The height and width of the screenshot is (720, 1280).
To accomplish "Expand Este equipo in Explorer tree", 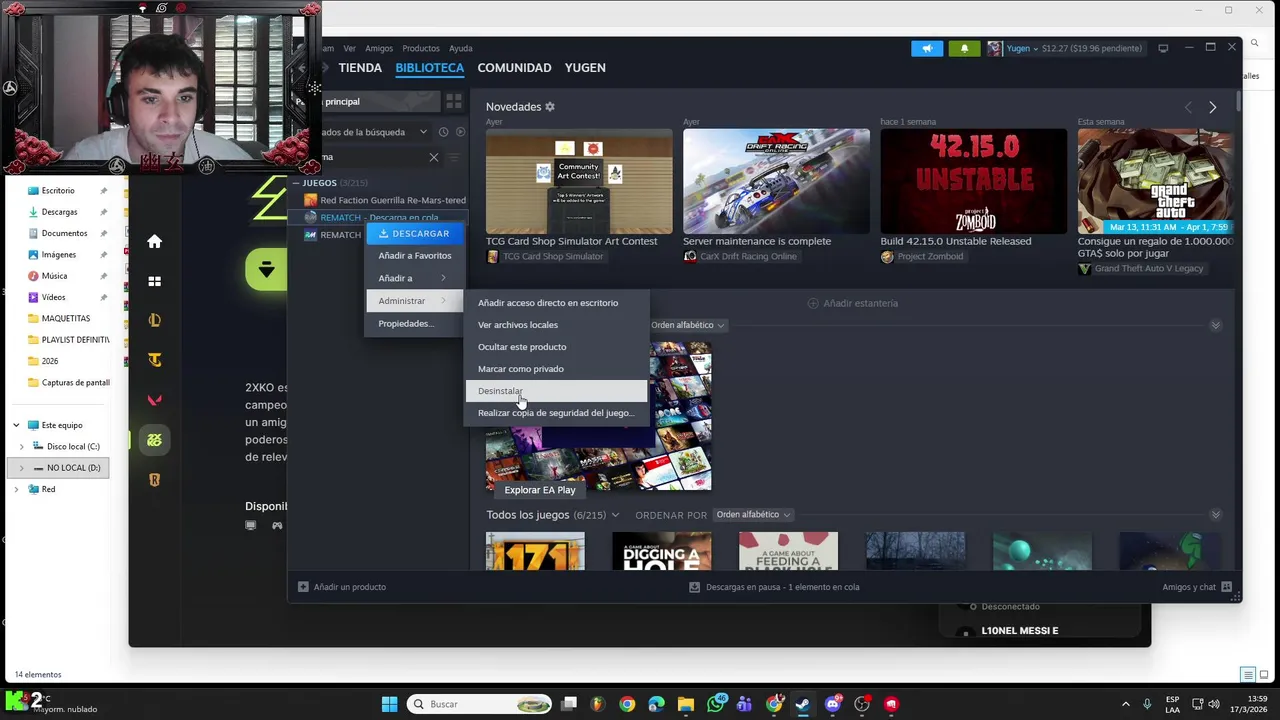I will 16,425.
